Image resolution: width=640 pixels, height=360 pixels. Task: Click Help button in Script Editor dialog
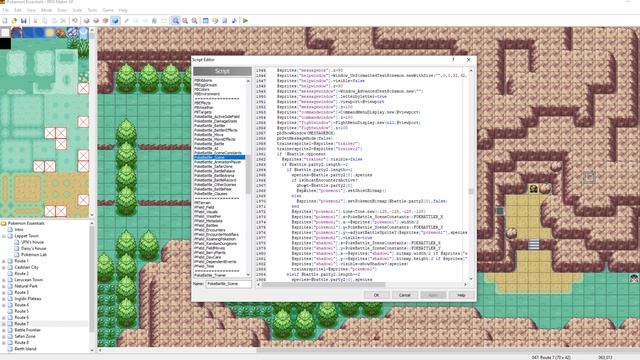(x=461, y=295)
